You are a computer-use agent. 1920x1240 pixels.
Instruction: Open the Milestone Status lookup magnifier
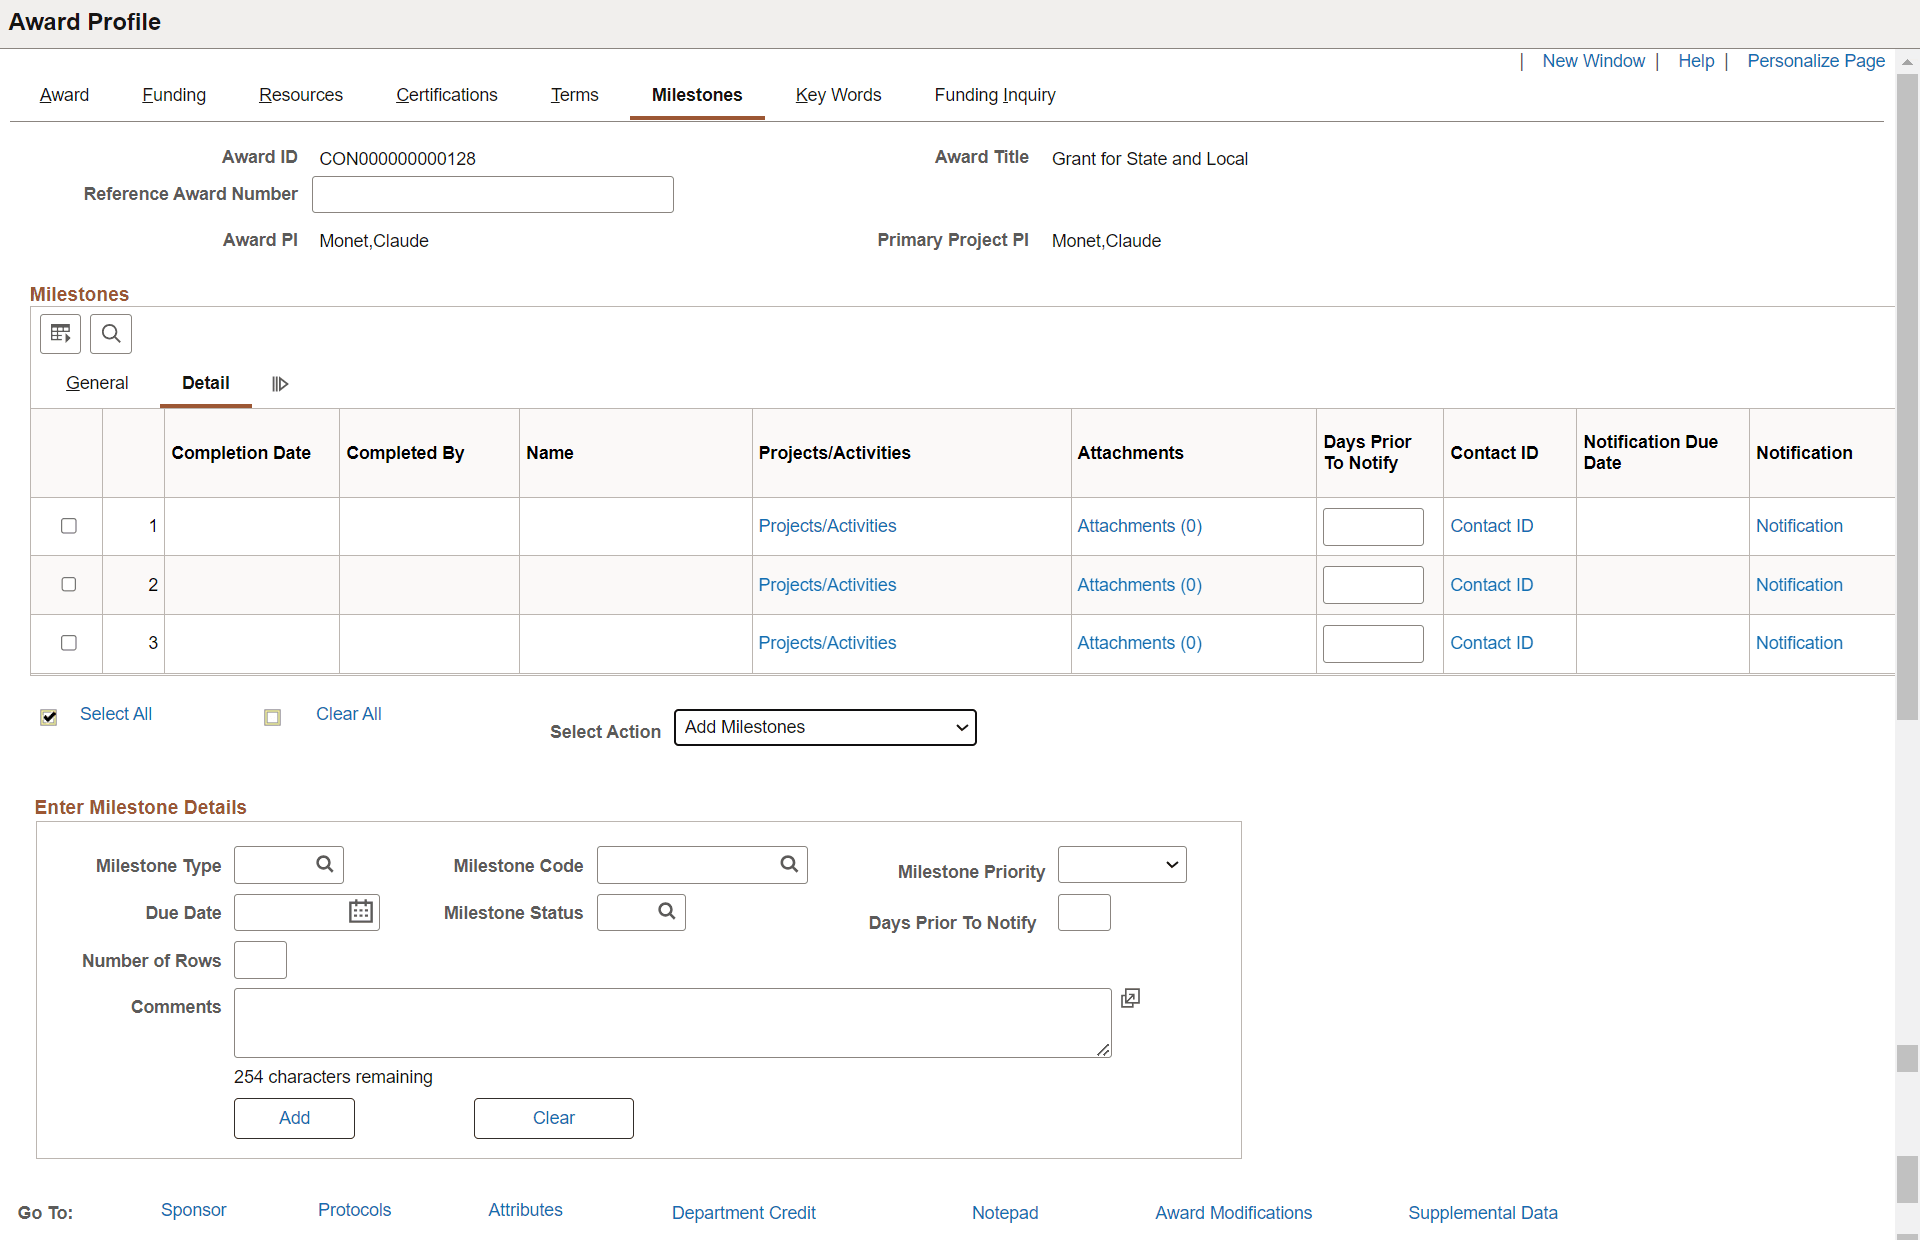[x=667, y=911]
